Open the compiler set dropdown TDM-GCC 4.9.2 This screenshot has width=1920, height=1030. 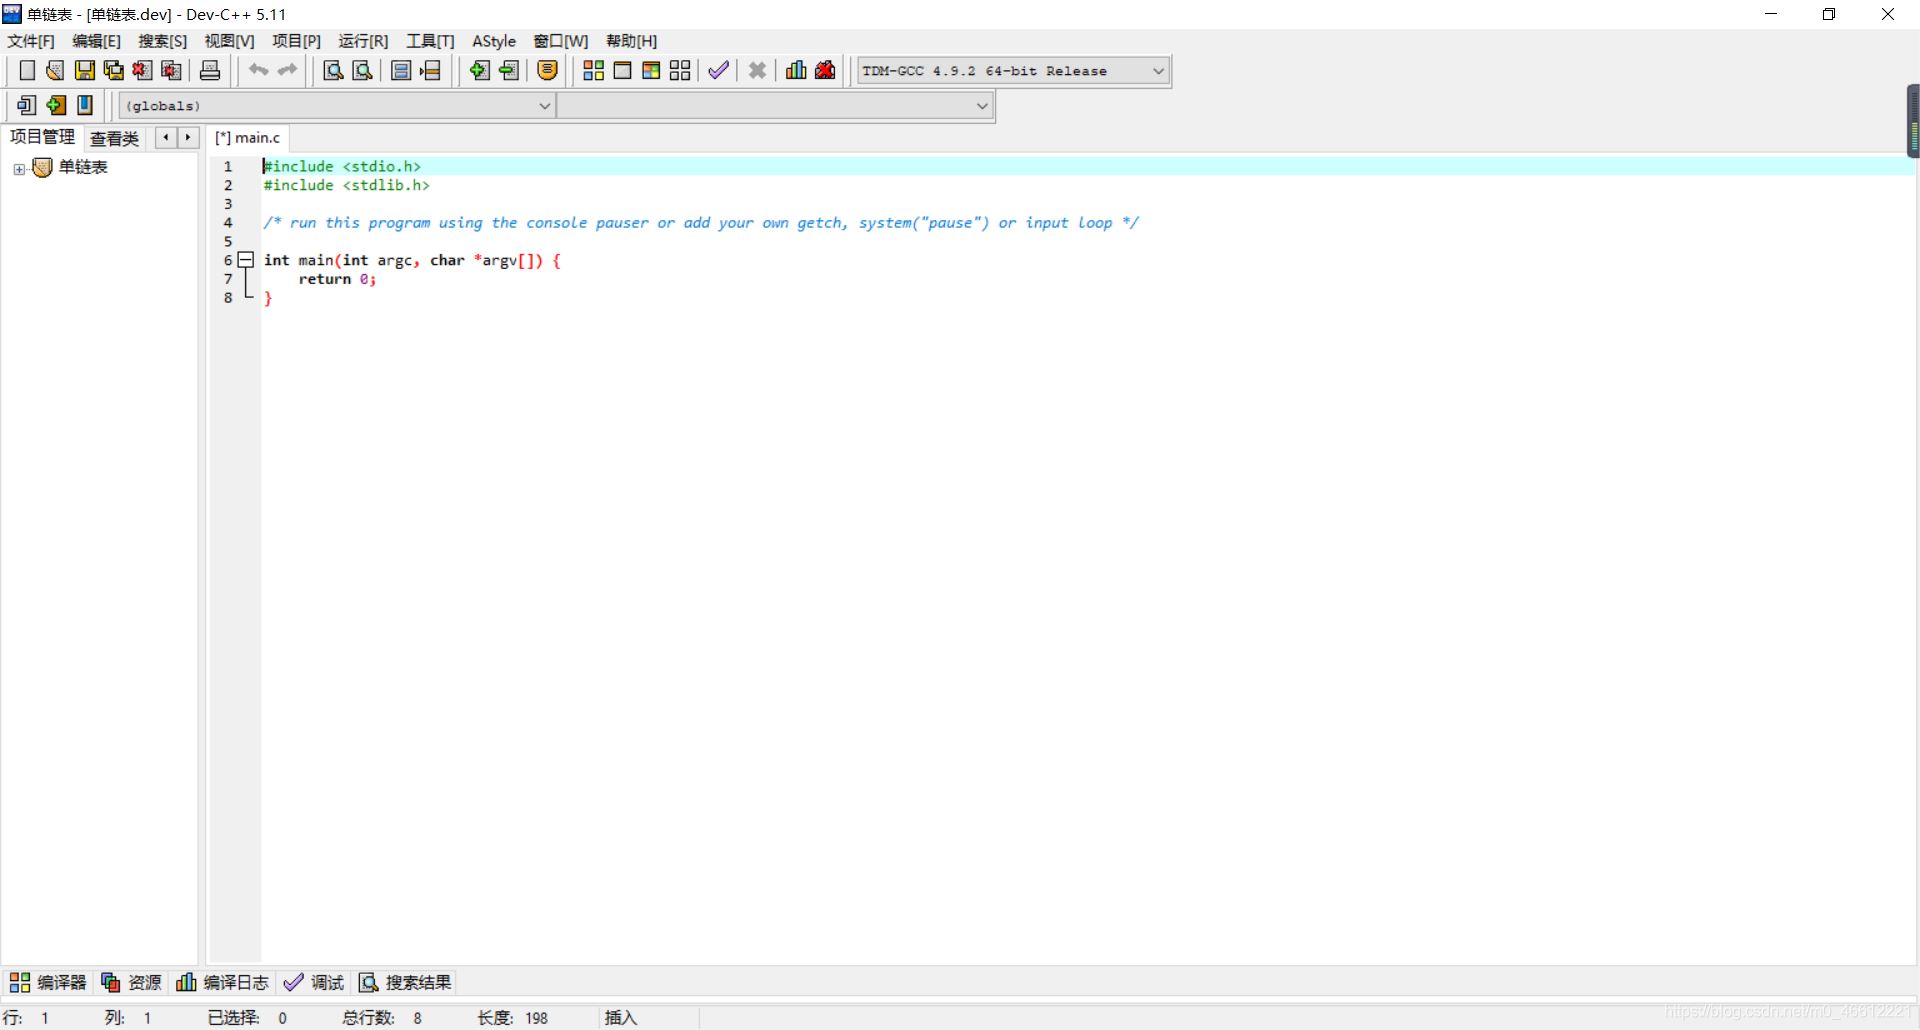(x=1013, y=71)
